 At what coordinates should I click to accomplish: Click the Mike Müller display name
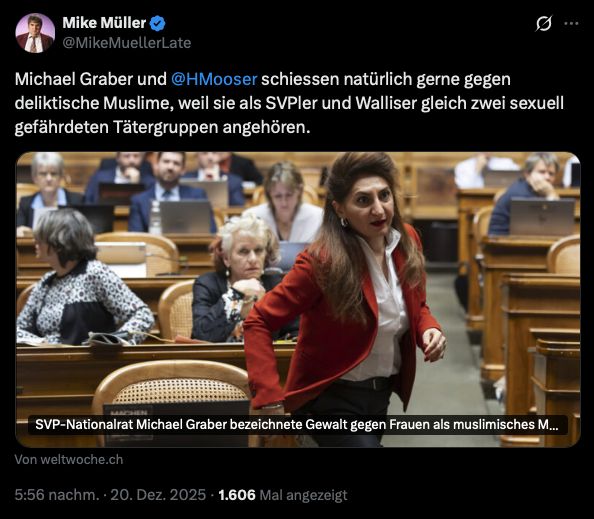point(104,23)
